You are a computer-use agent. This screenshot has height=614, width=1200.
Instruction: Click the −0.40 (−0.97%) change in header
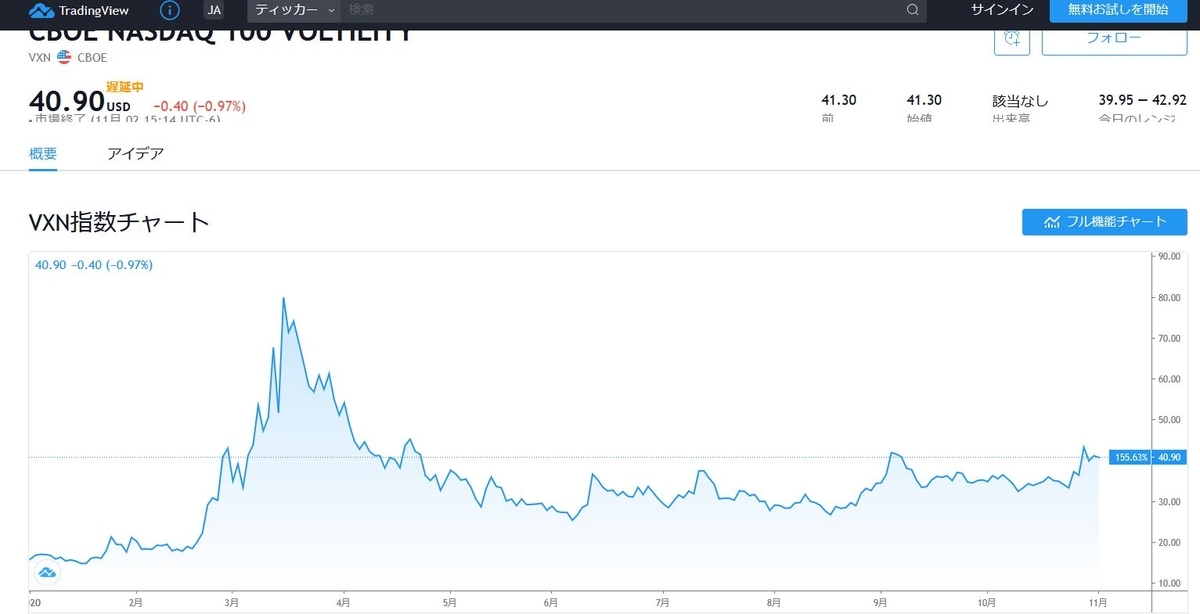(199, 106)
